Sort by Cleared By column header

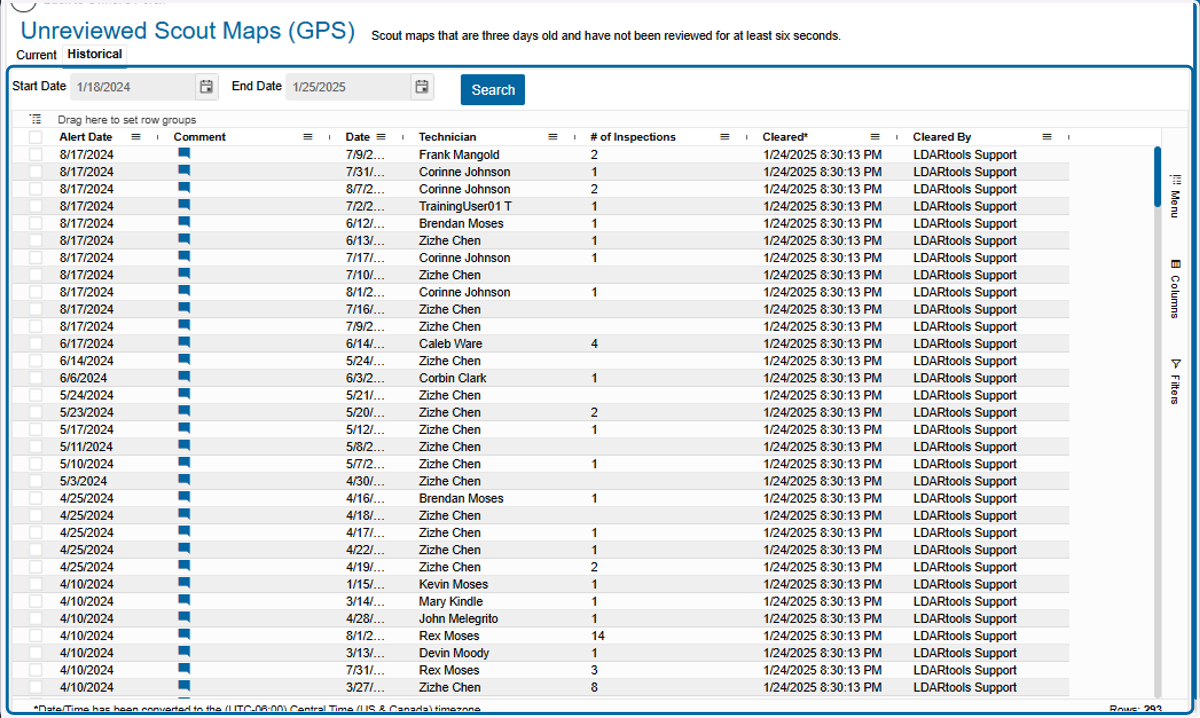[942, 137]
